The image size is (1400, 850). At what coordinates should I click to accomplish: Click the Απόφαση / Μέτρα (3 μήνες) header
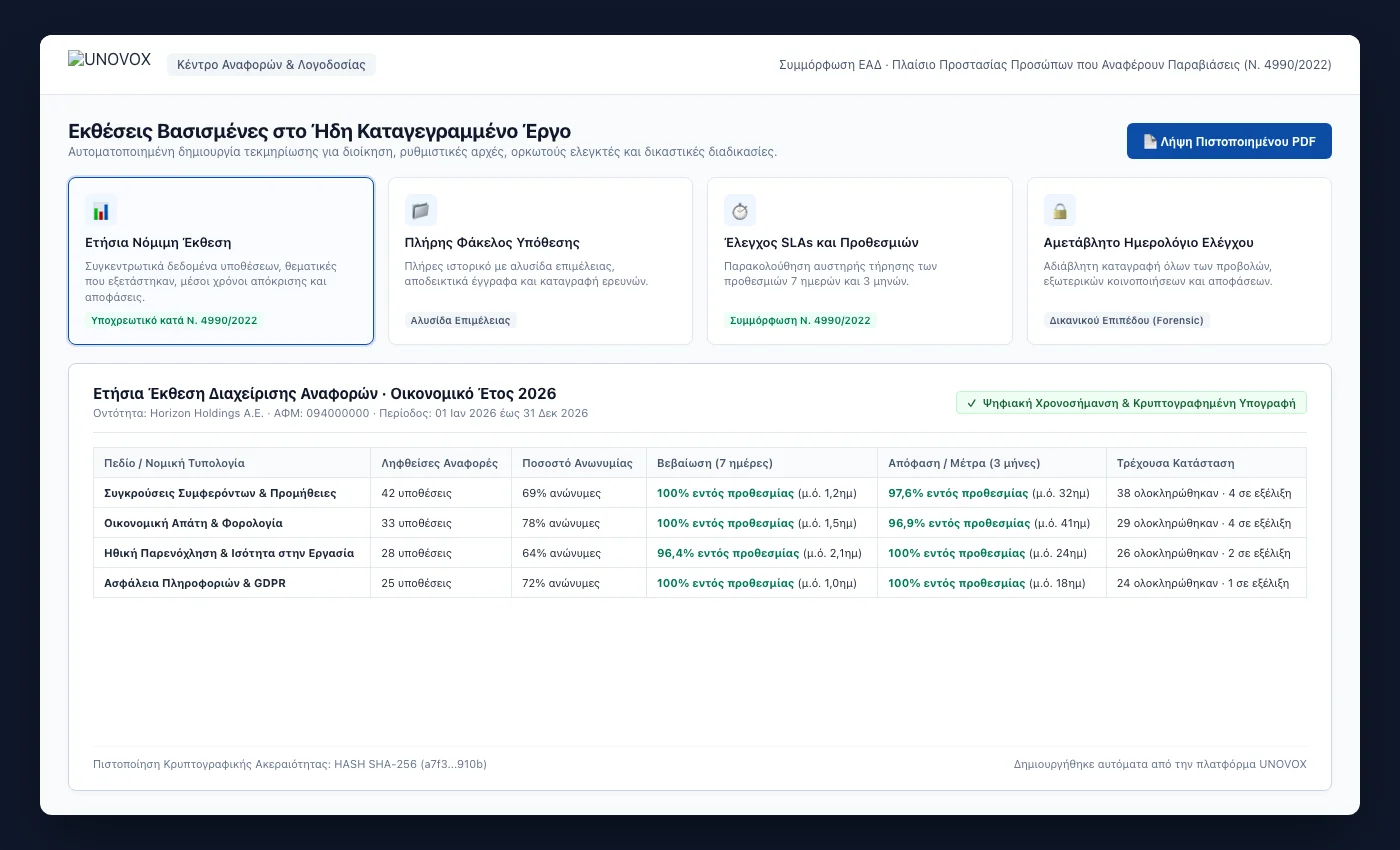pos(992,463)
